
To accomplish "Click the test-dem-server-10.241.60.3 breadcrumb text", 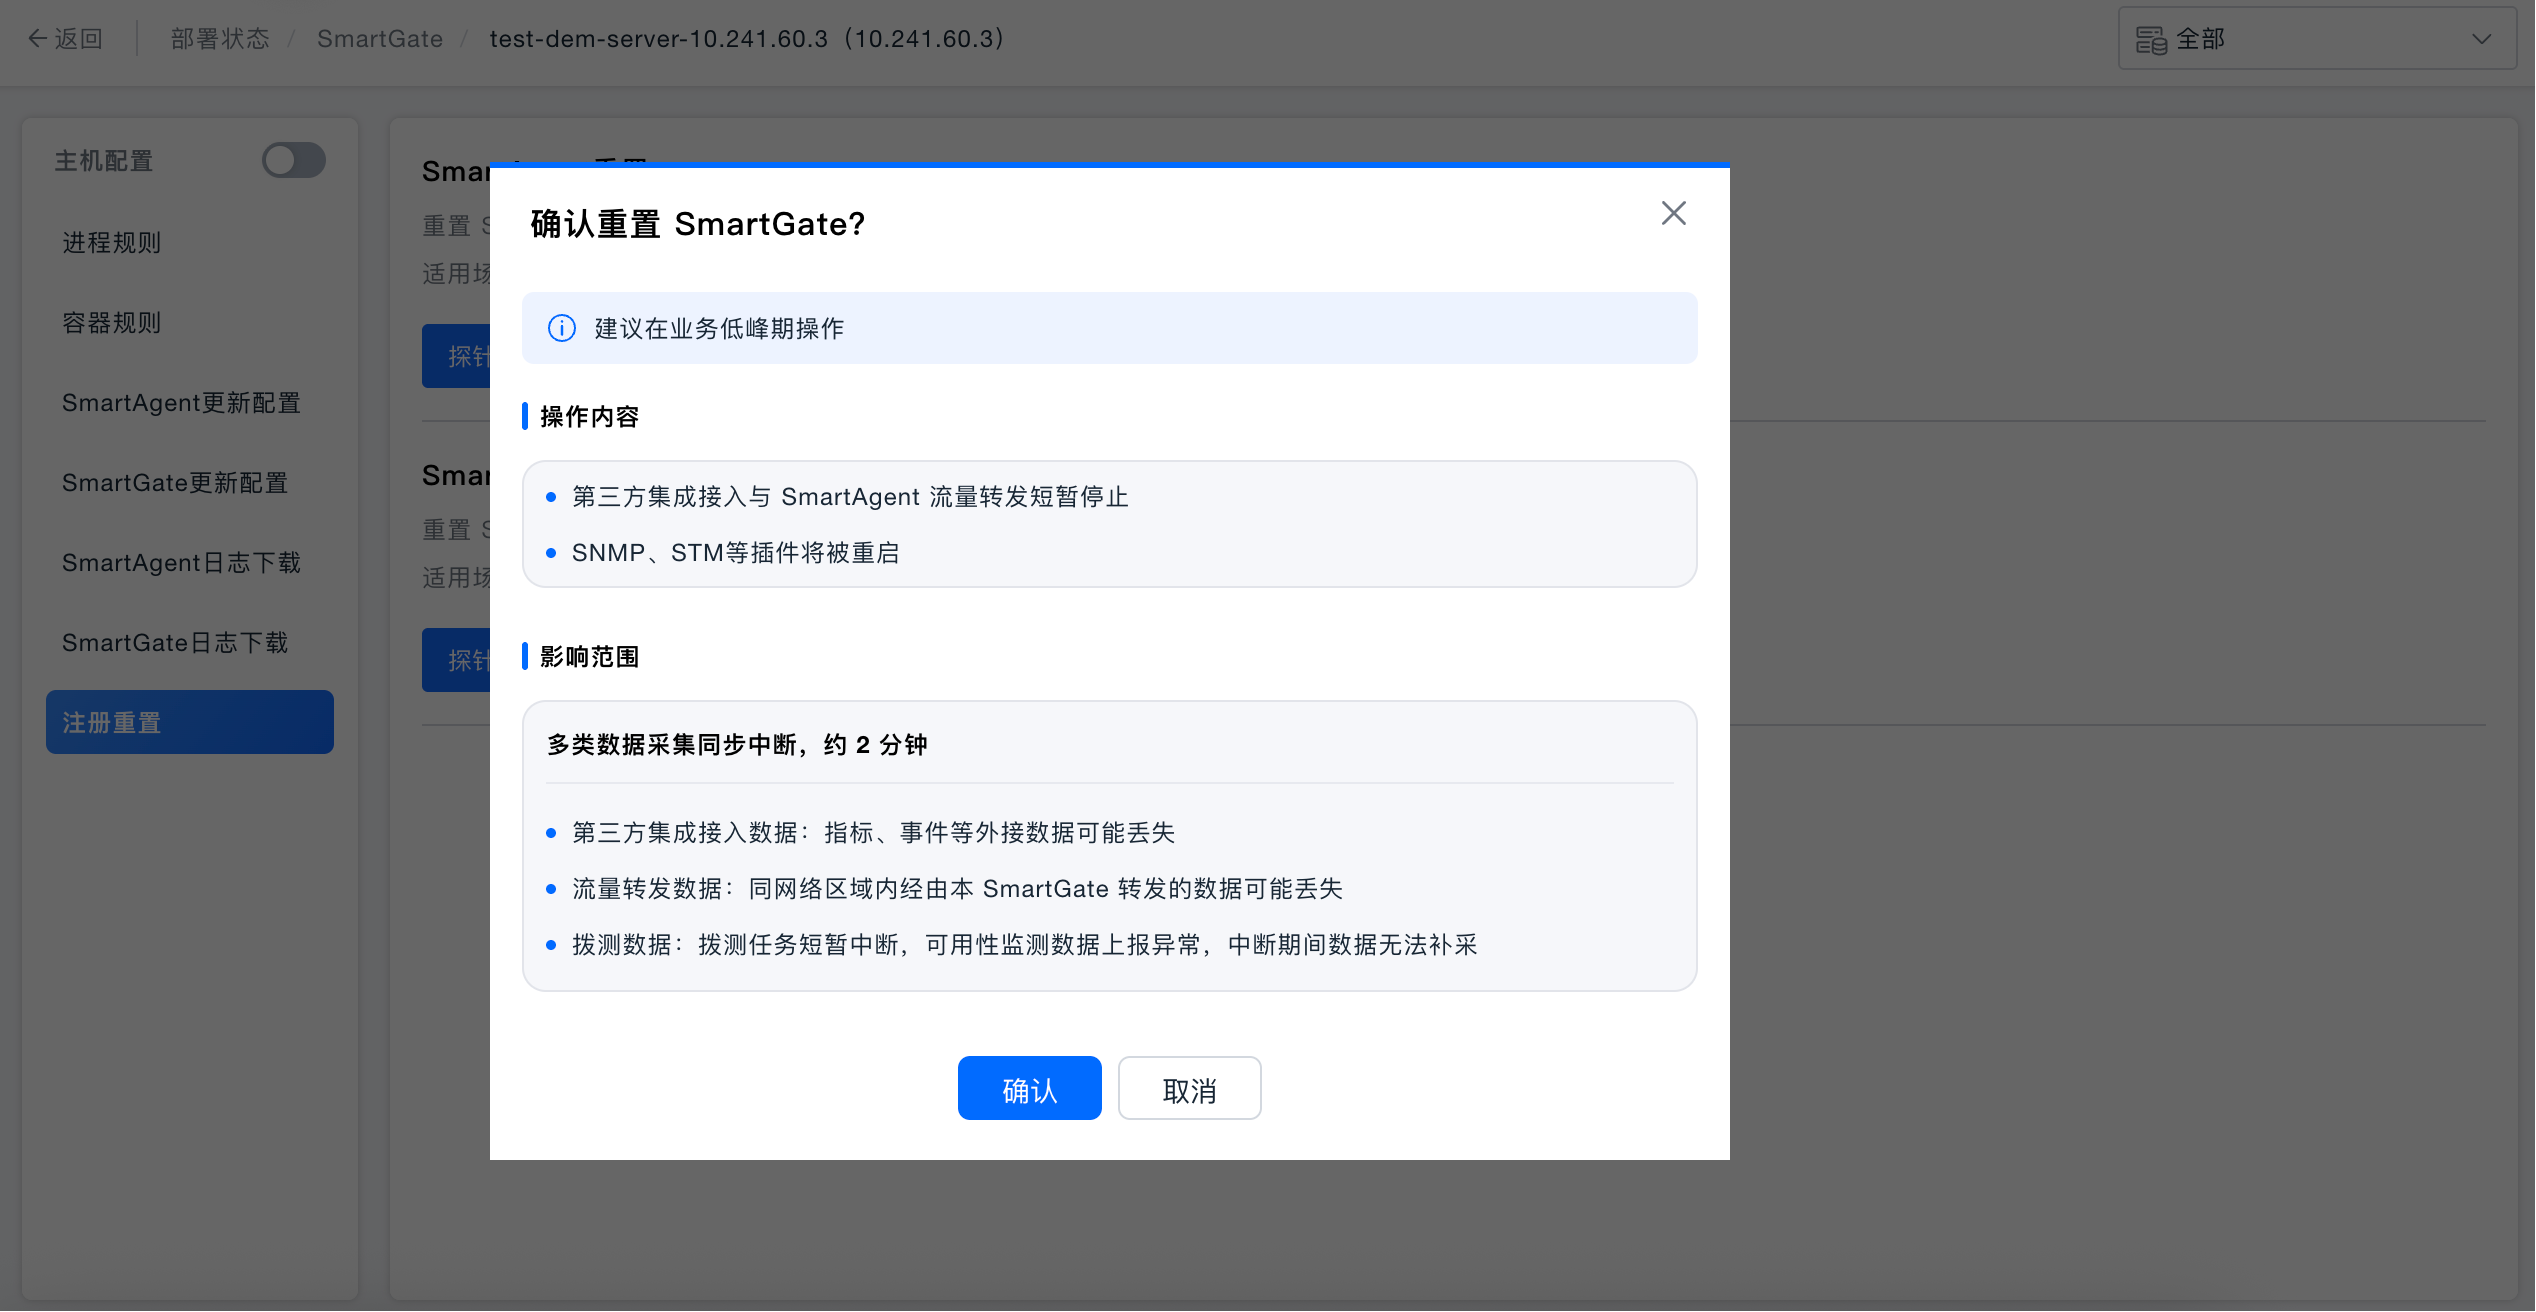I will tap(746, 39).
